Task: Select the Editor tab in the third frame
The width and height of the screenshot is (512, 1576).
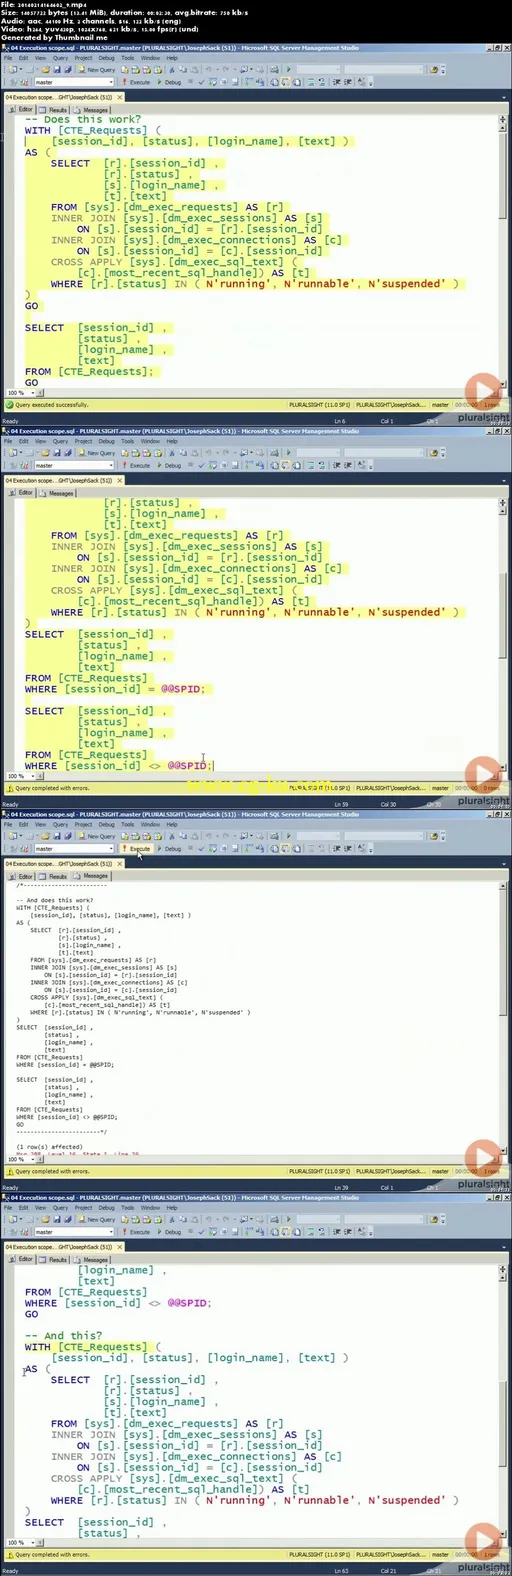Action: [x=22, y=876]
